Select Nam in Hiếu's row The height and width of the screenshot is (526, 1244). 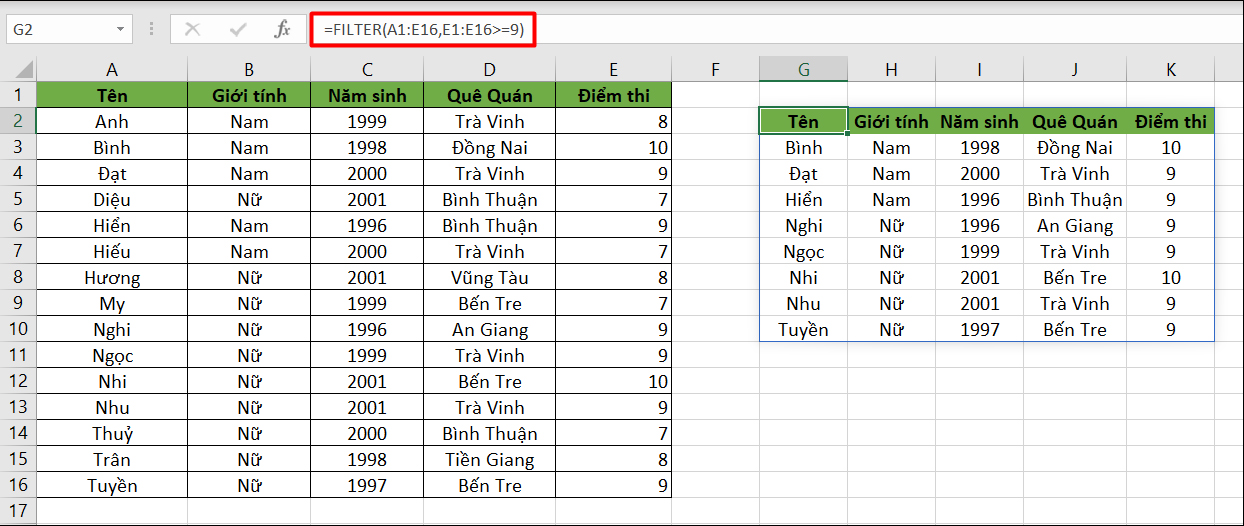(x=249, y=251)
